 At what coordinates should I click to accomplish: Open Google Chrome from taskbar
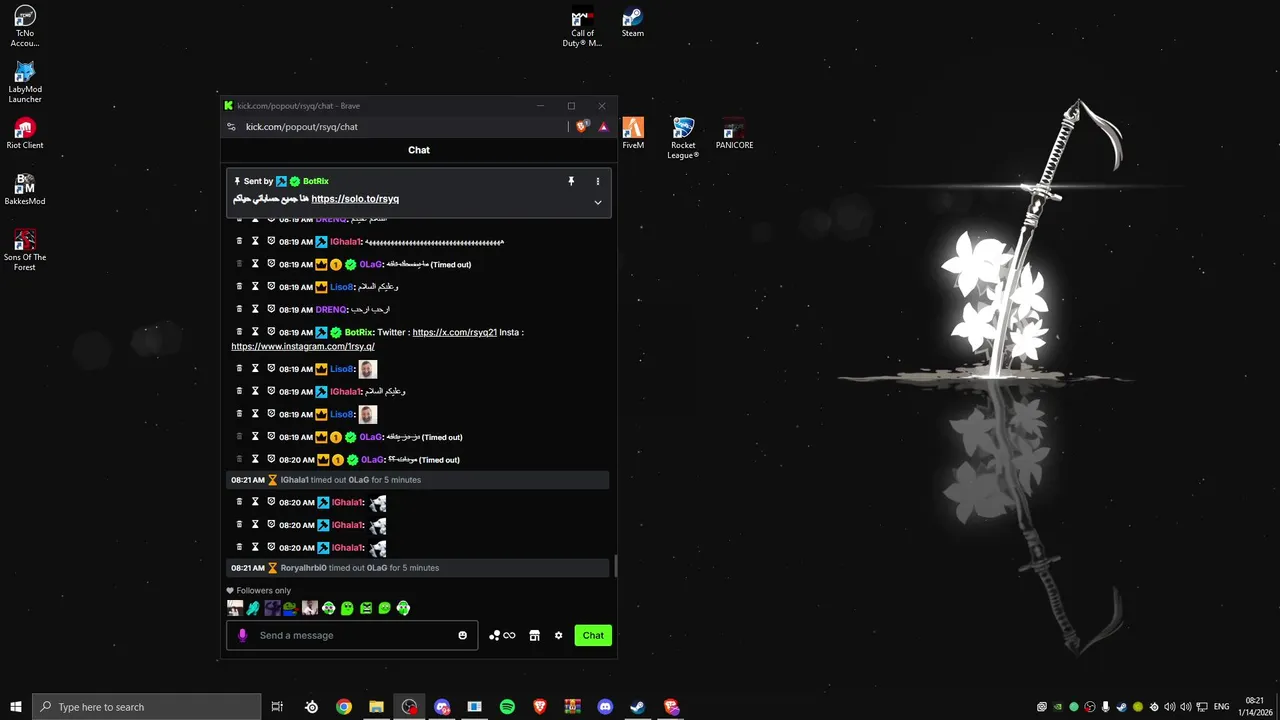point(344,707)
